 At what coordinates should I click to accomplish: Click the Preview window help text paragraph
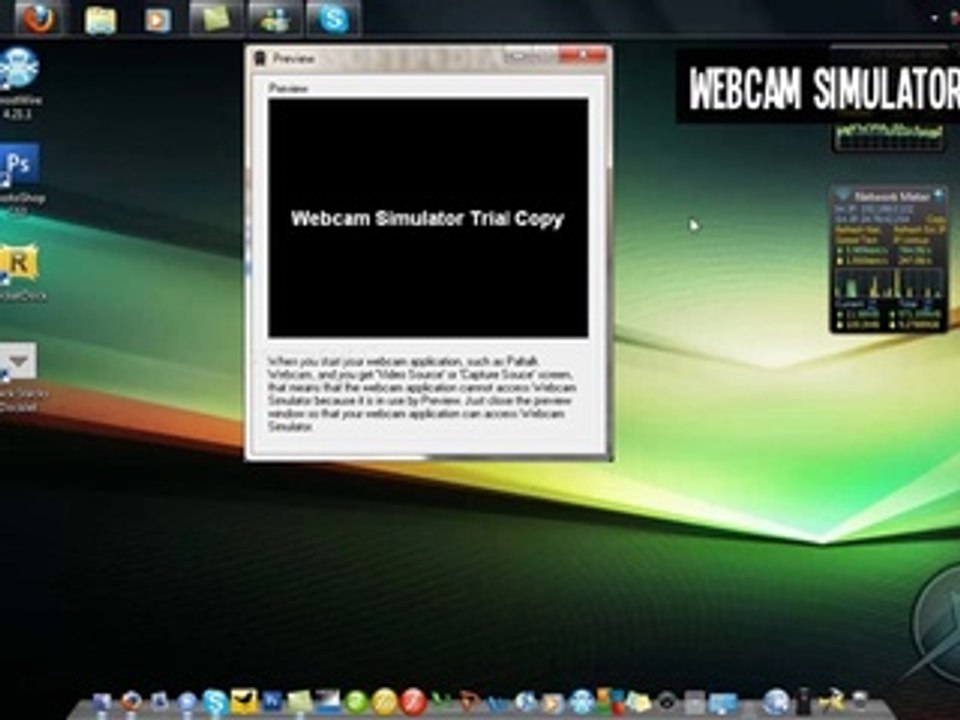coord(422,394)
